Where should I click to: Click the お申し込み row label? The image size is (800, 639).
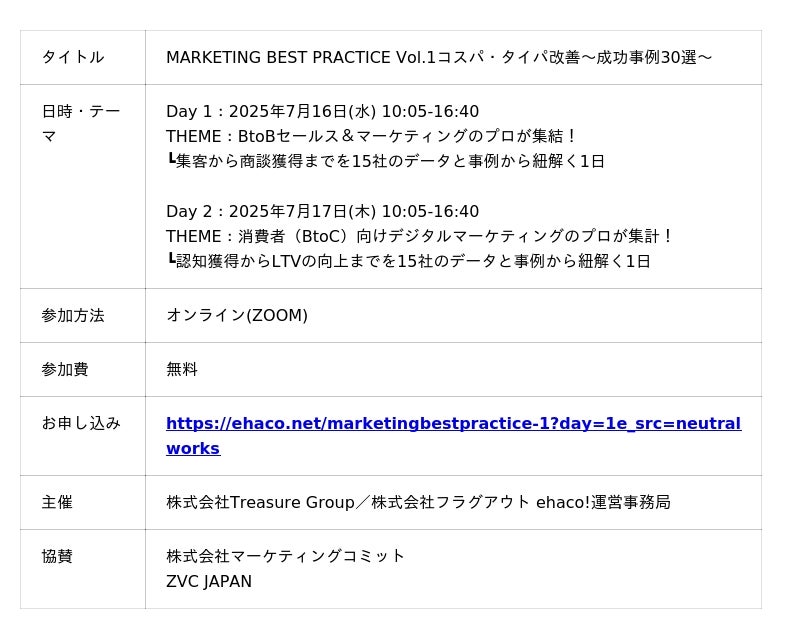pyautogui.click(x=80, y=424)
